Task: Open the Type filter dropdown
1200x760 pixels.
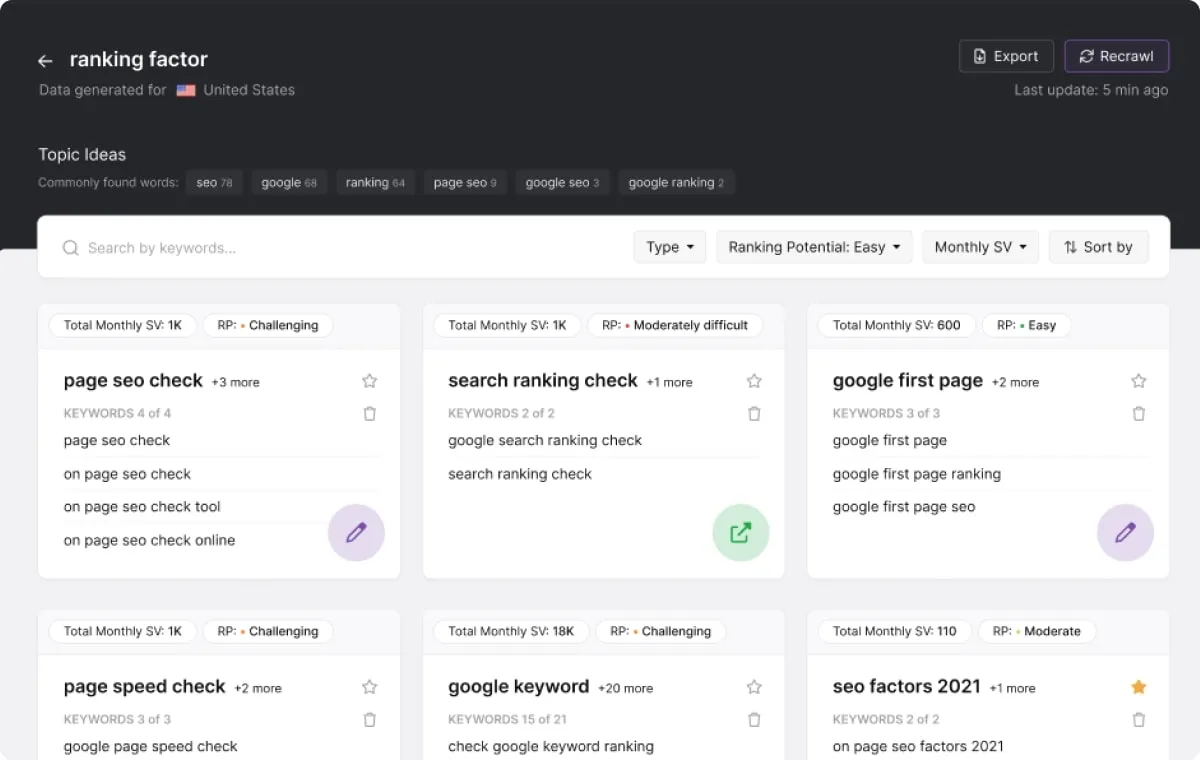Action: click(x=669, y=247)
